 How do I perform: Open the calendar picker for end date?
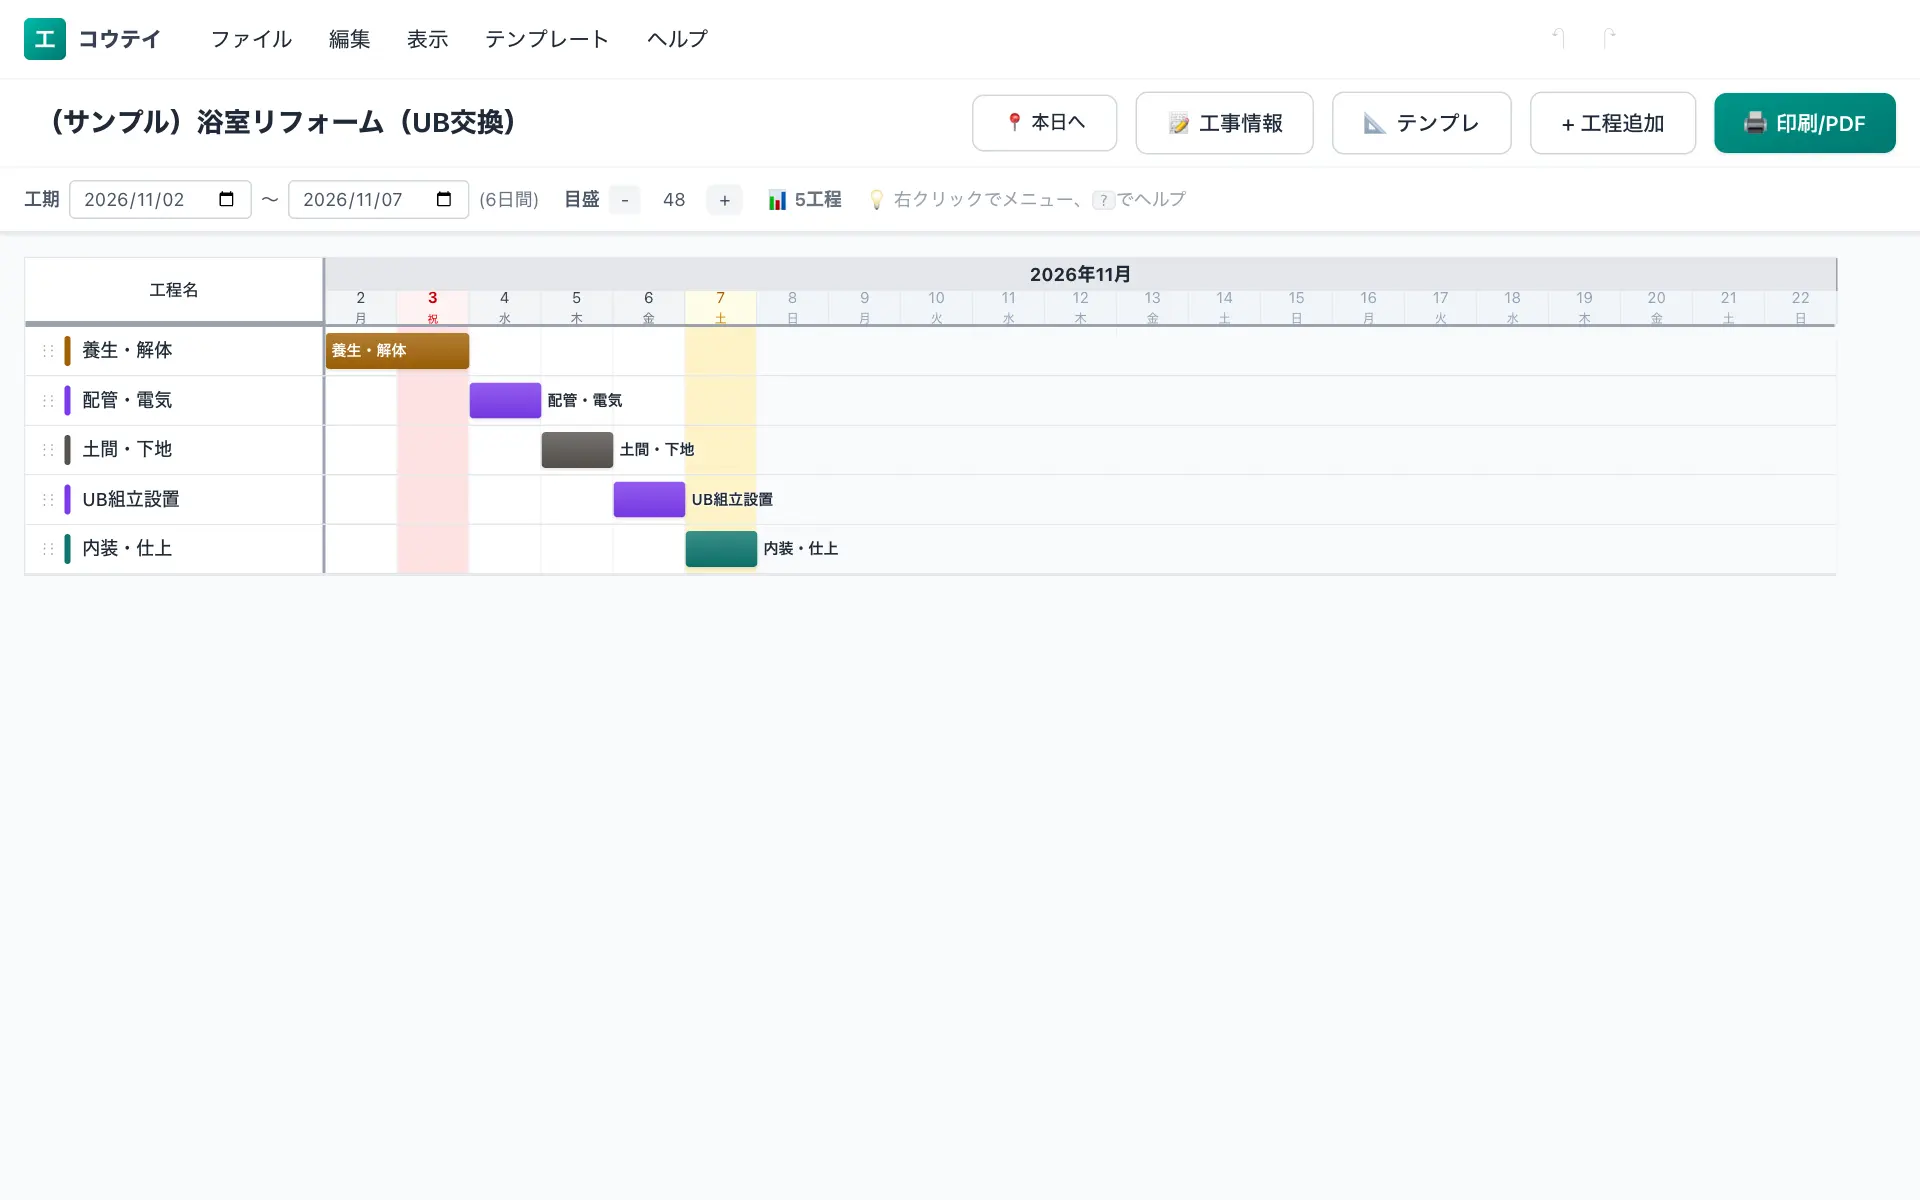444,199
